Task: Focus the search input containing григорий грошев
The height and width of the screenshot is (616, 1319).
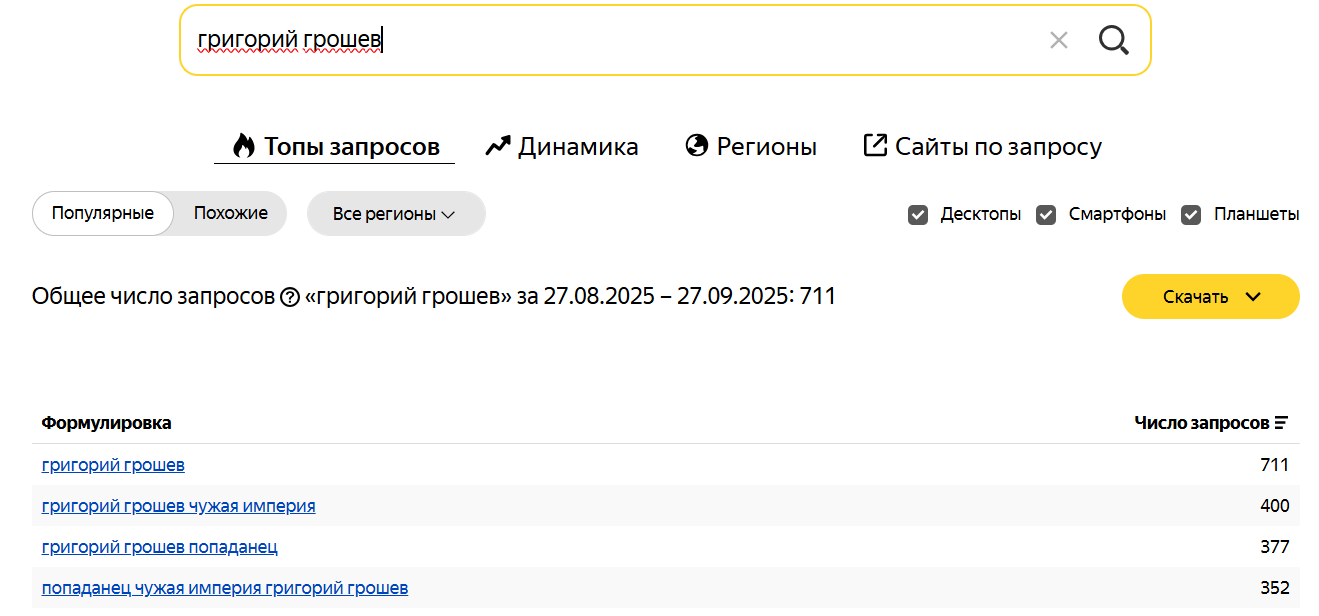Action: coord(600,40)
